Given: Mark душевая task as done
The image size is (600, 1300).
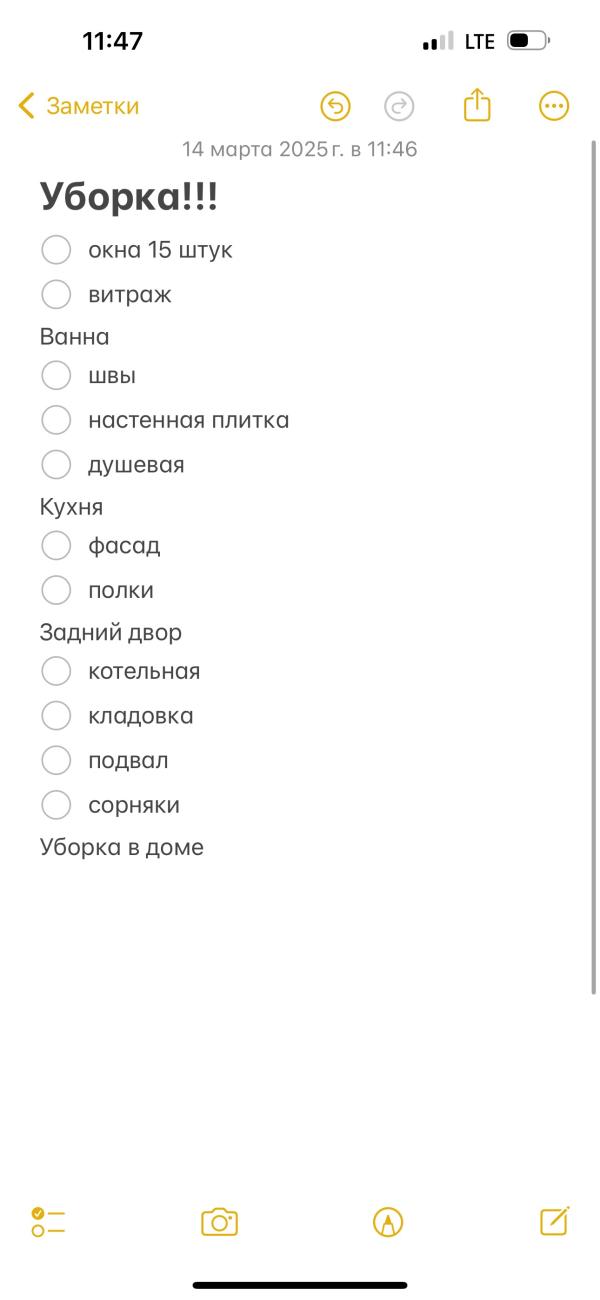Looking at the screenshot, I should pyautogui.click(x=56, y=465).
